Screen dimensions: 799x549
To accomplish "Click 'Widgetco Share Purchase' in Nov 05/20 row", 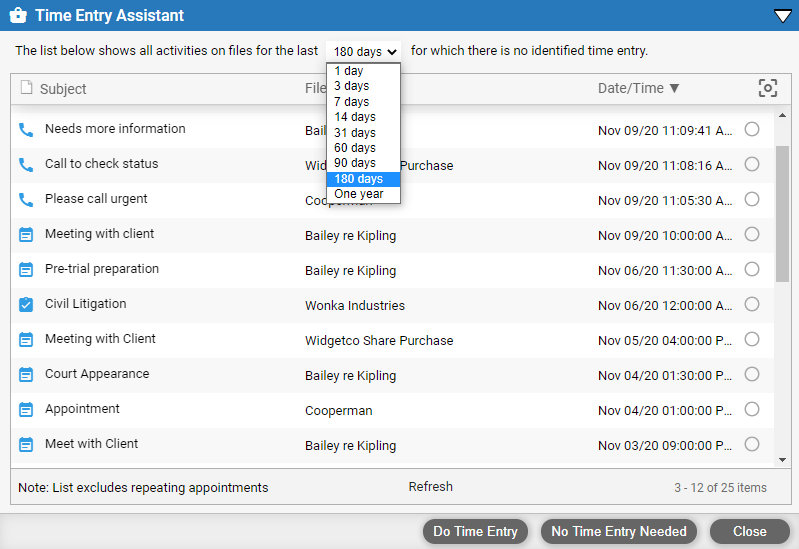I will [x=379, y=341].
